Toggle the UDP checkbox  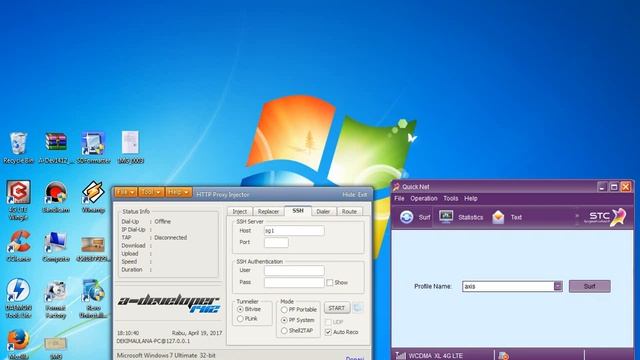click(x=328, y=322)
